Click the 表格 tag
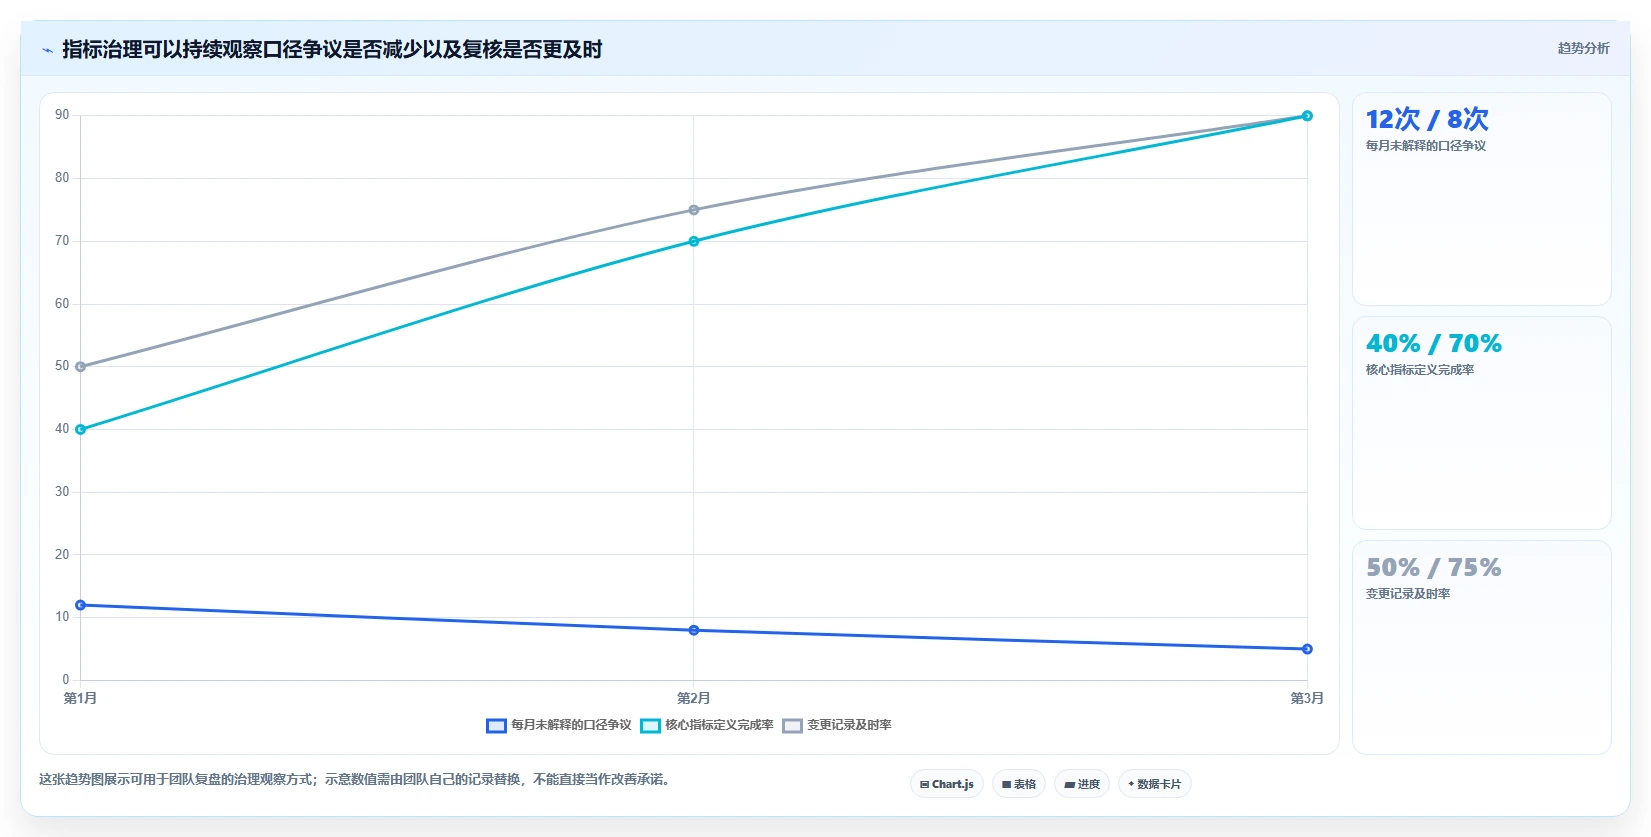This screenshot has height=837, width=1651. [1019, 784]
